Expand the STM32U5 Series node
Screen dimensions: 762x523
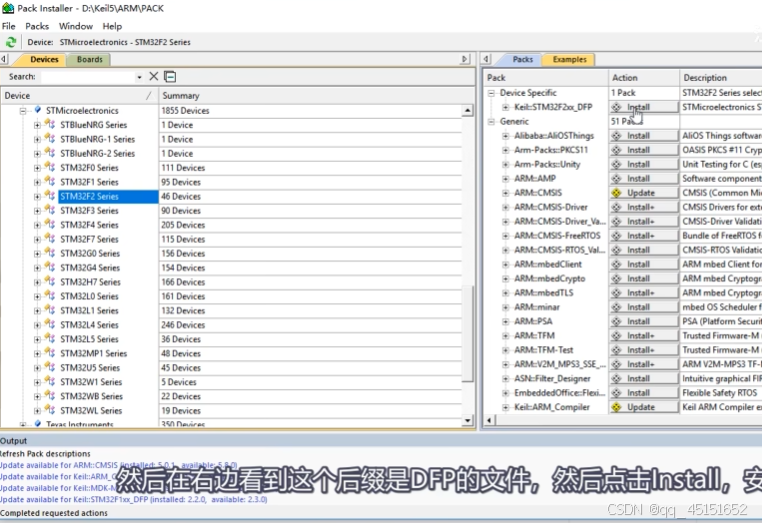(37, 368)
